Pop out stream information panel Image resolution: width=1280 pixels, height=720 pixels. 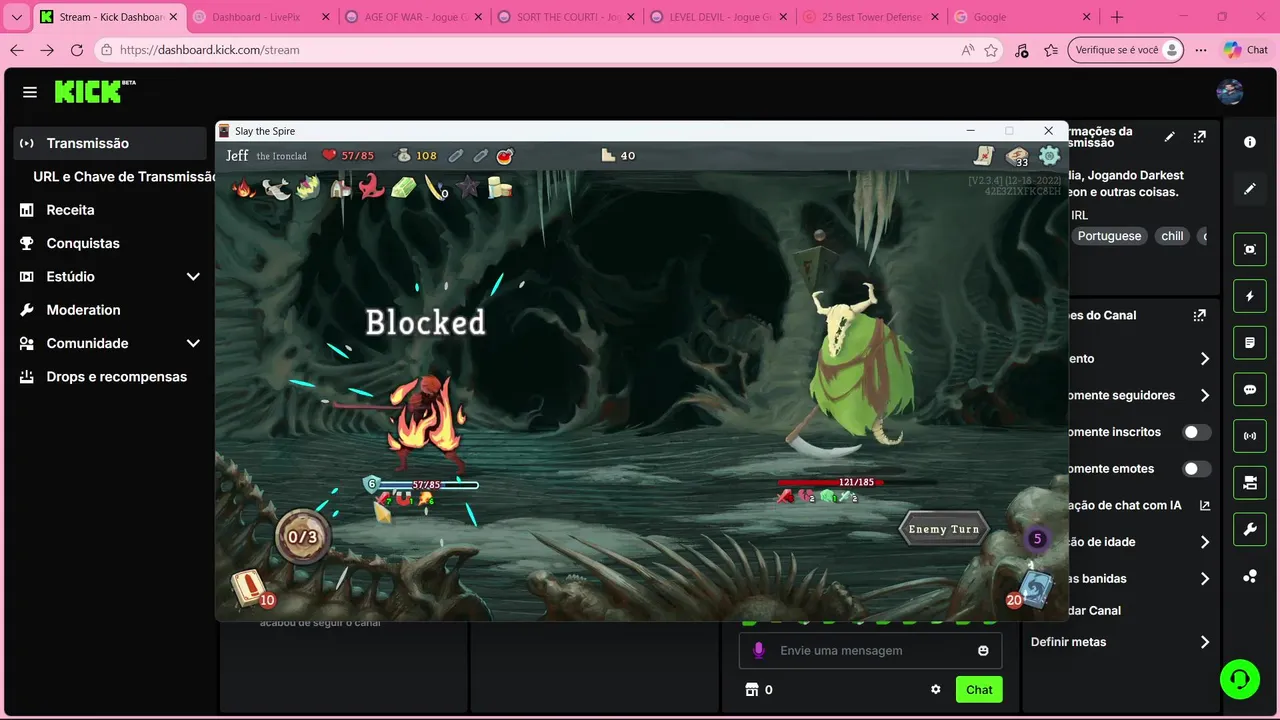(1199, 136)
